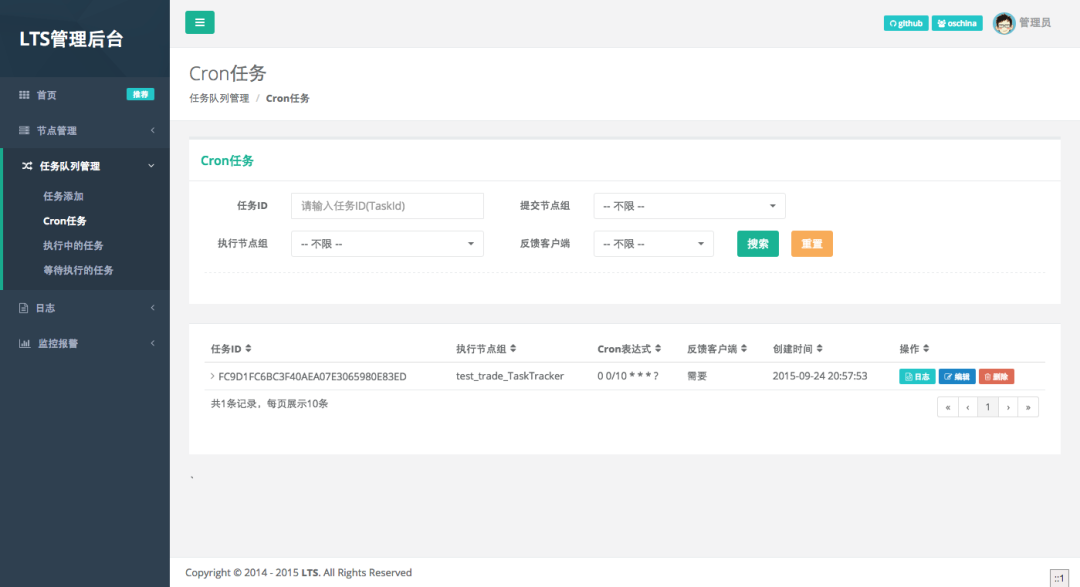Click the green 搜索 button
The width and height of the screenshot is (1080, 587).
click(x=758, y=244)
